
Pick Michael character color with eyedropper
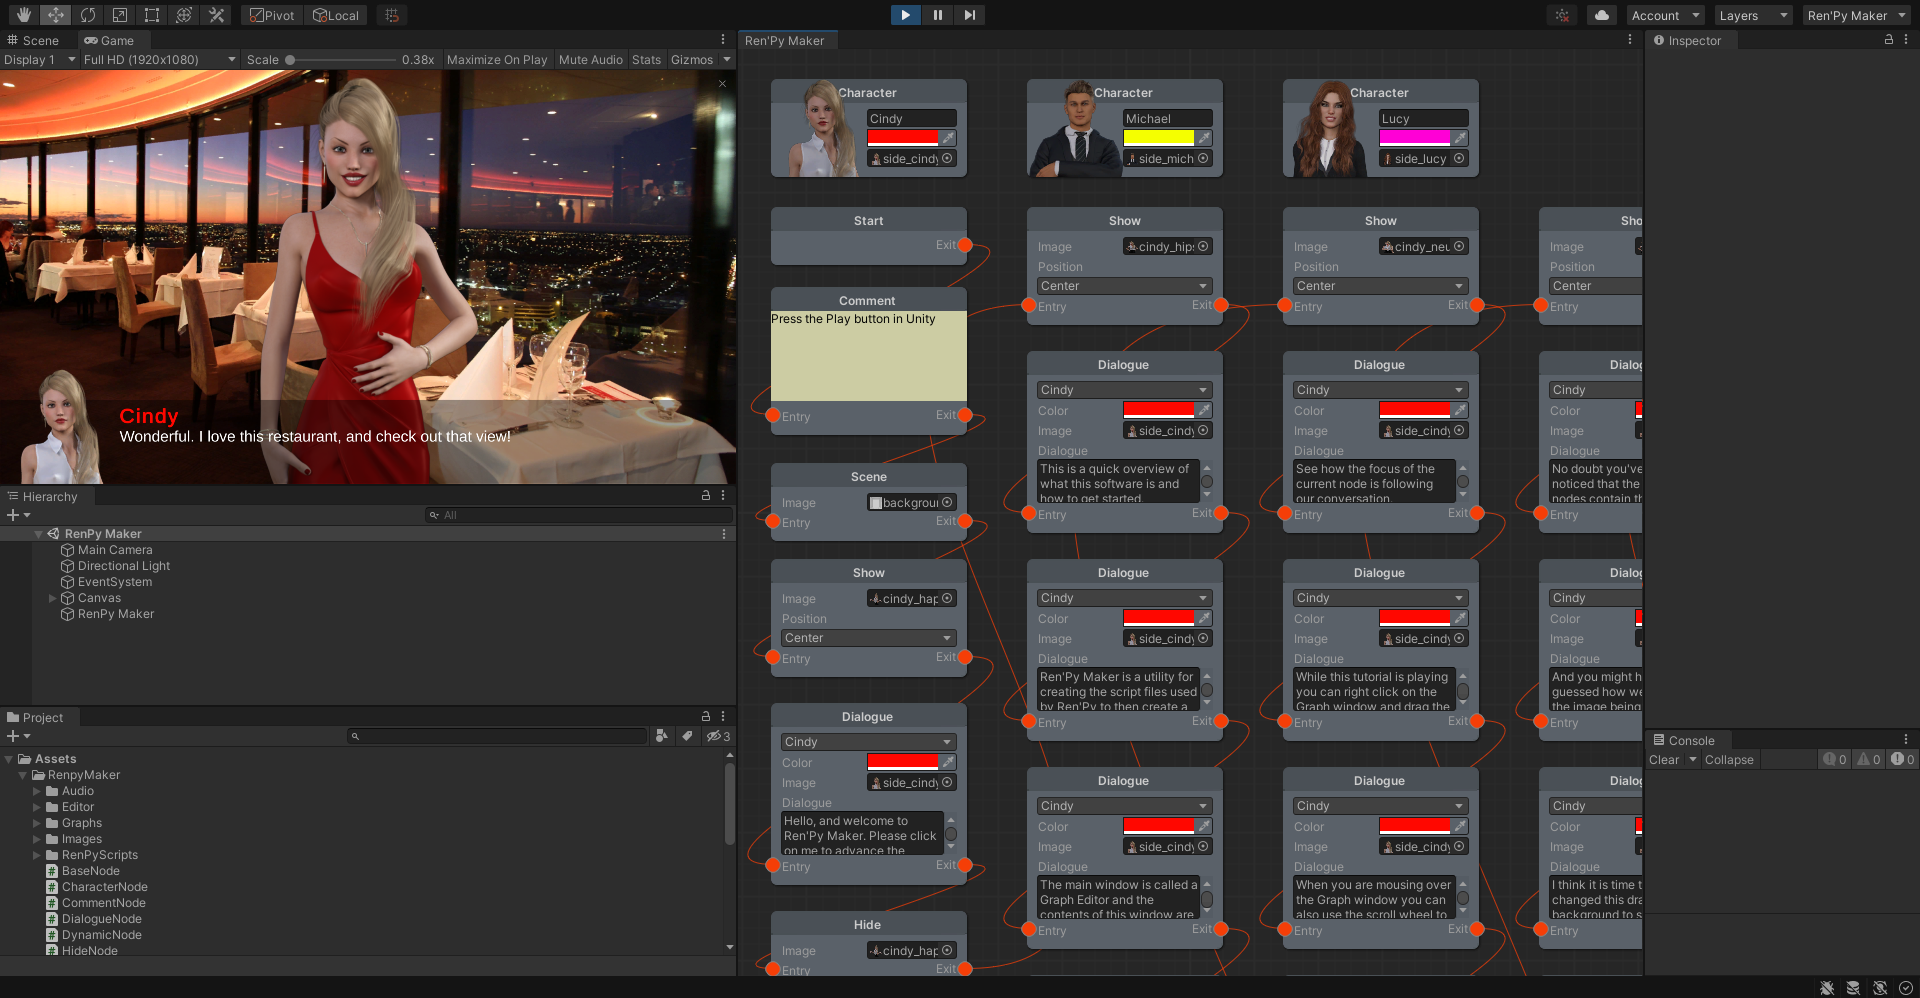[1204, 138]
